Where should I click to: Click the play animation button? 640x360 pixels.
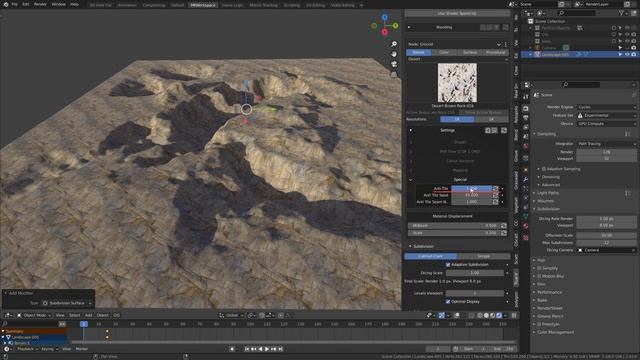(267, 349)
